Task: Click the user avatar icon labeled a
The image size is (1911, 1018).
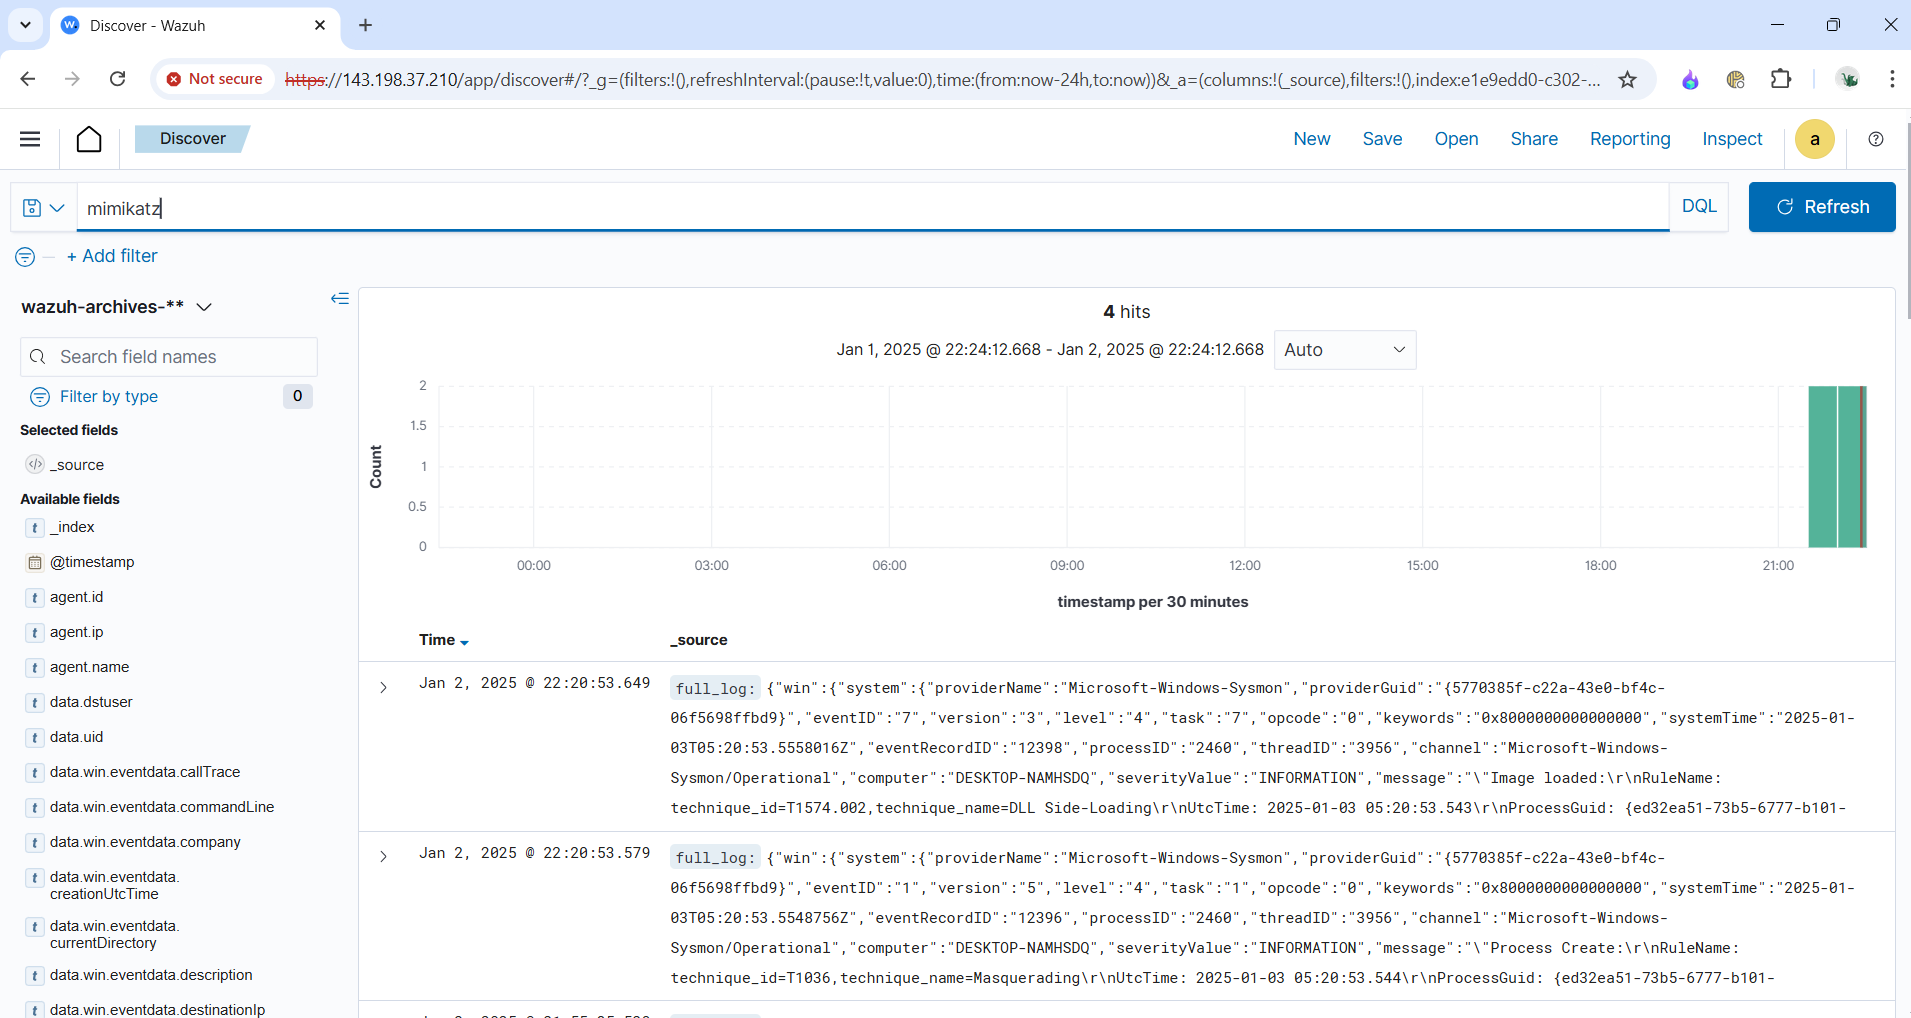Action: pos(1814,139)
